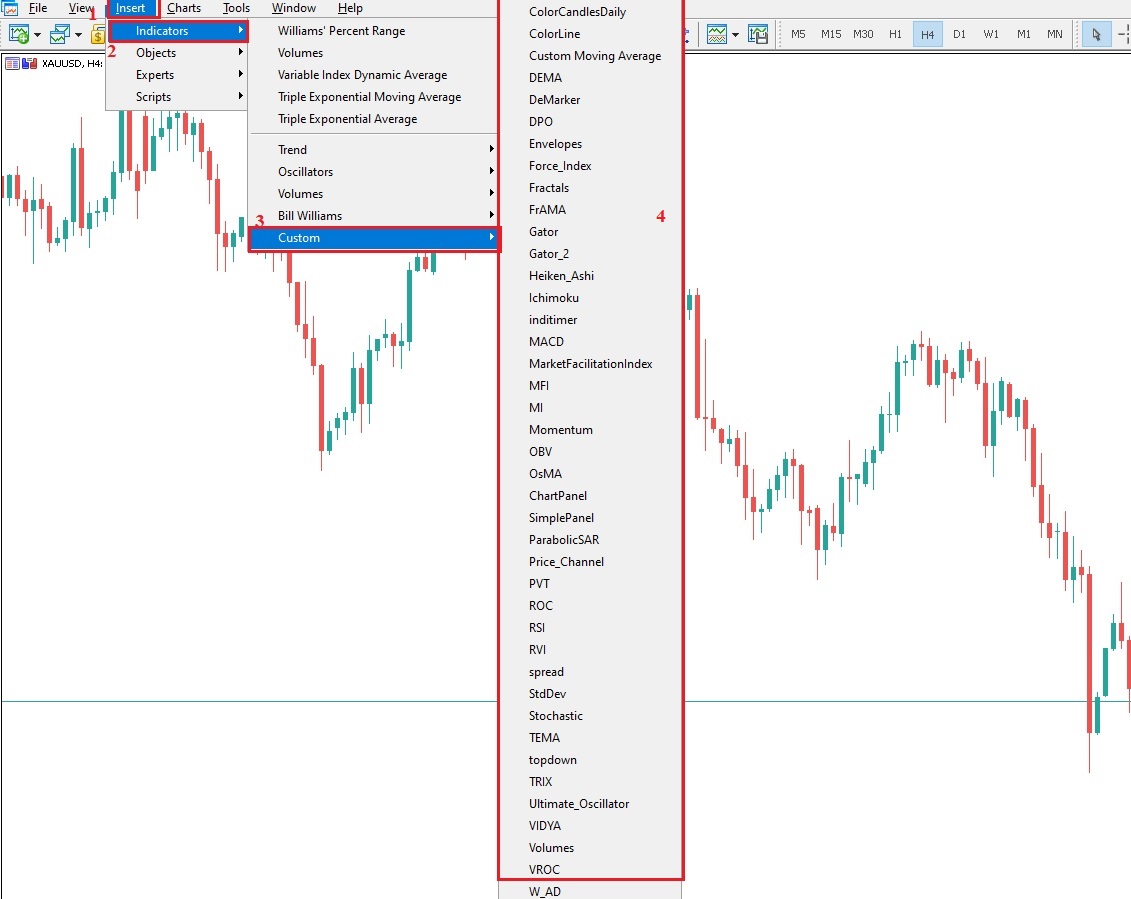Select Stochastic custom indicator
The width and height of the screenshot is (1131, 899).
pos(591,716)
